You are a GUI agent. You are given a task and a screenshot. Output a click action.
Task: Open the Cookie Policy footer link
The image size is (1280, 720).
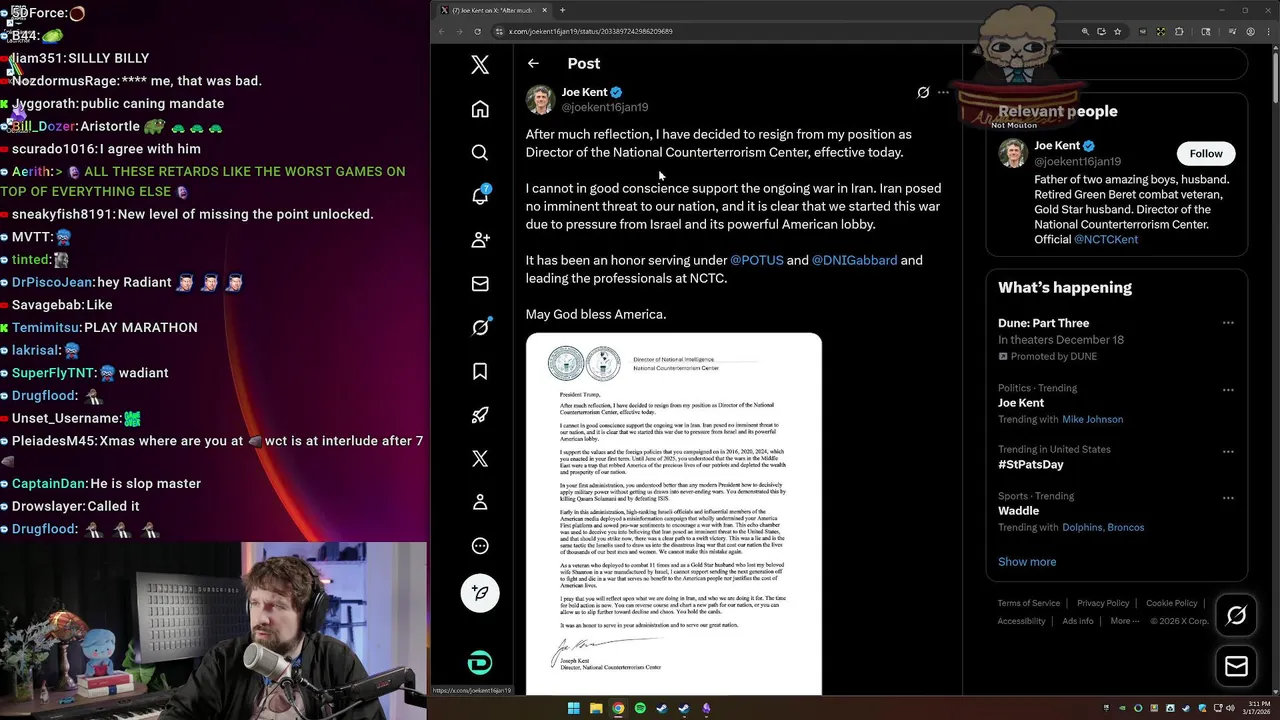click(x=1172, y=603)
